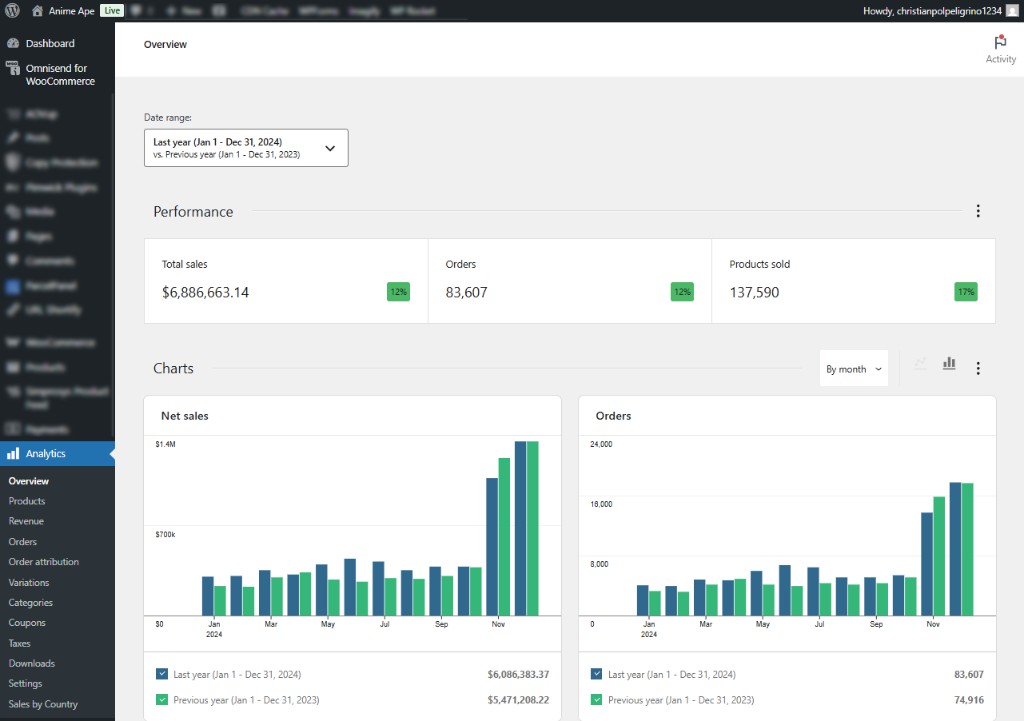
Task: Expand the By month interval dropdown
Action: click(854, 368)
